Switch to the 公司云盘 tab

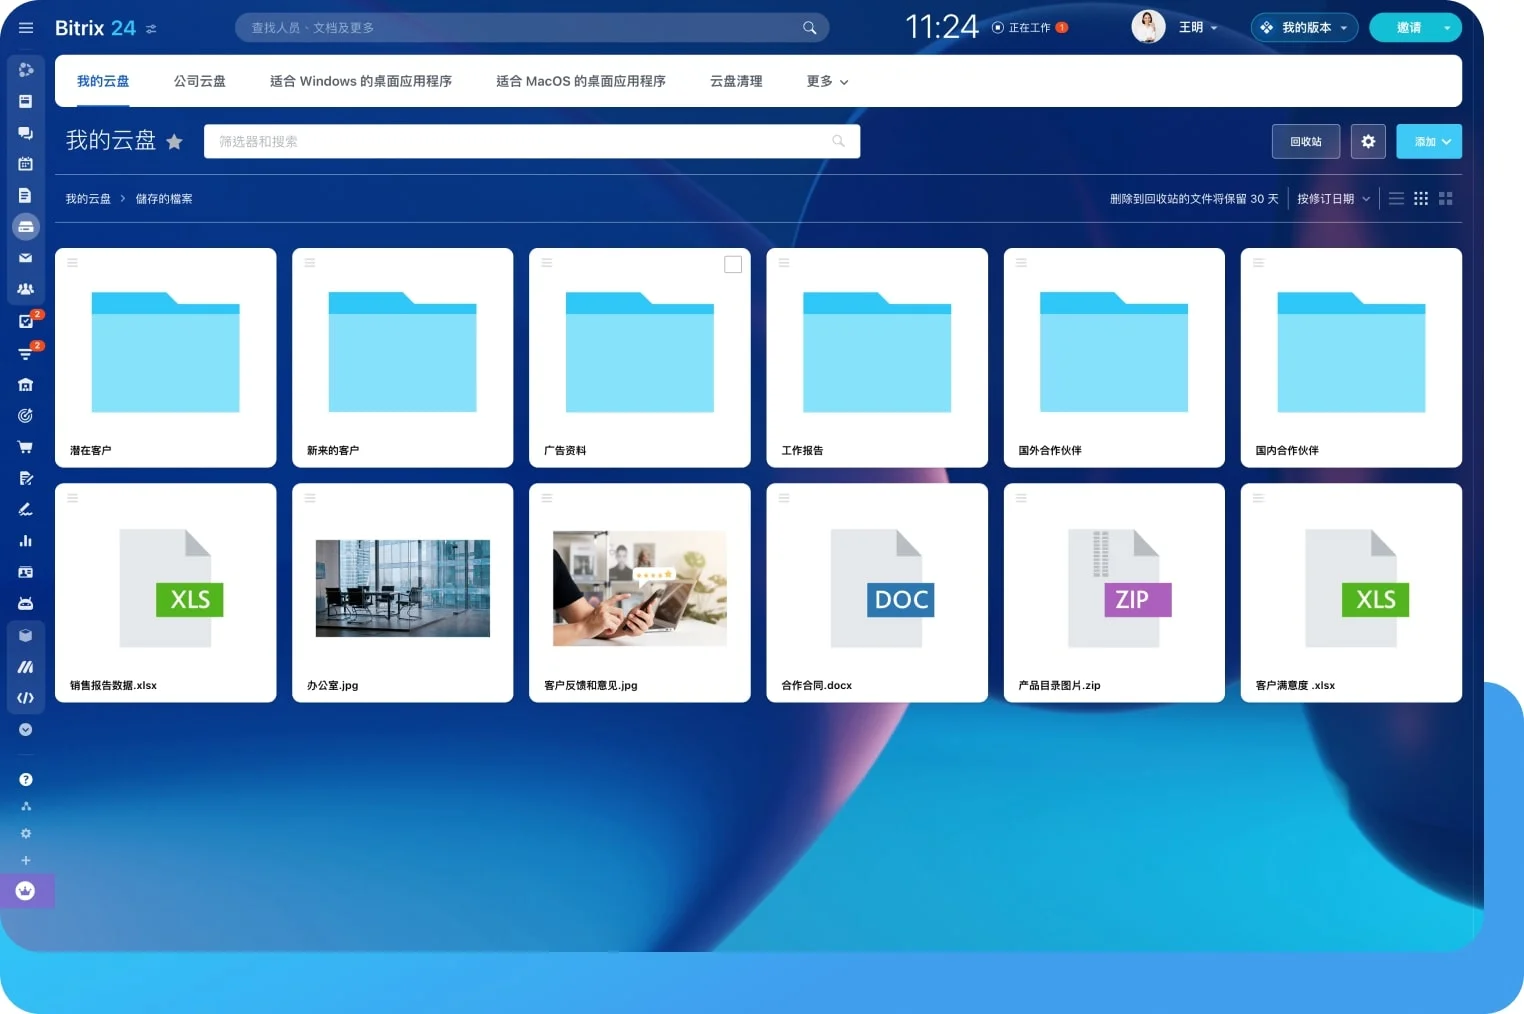click(199, 82)
